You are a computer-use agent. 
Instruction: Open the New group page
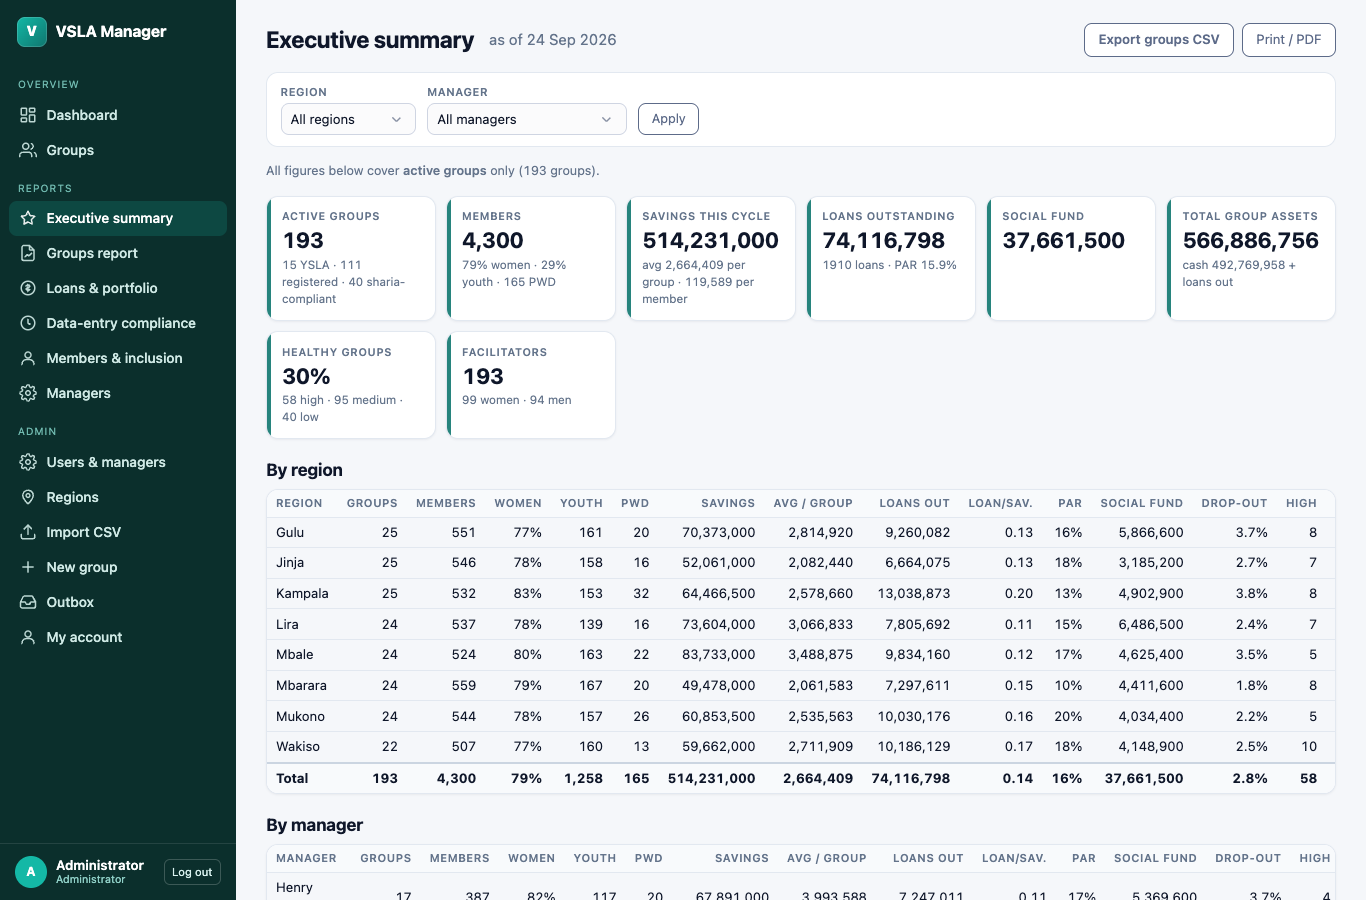[x=118, y=567]
